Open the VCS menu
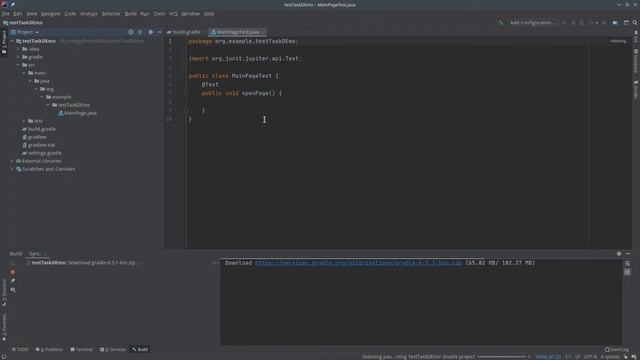The height and width of the screenshot is (360, 640). [173, 13]
